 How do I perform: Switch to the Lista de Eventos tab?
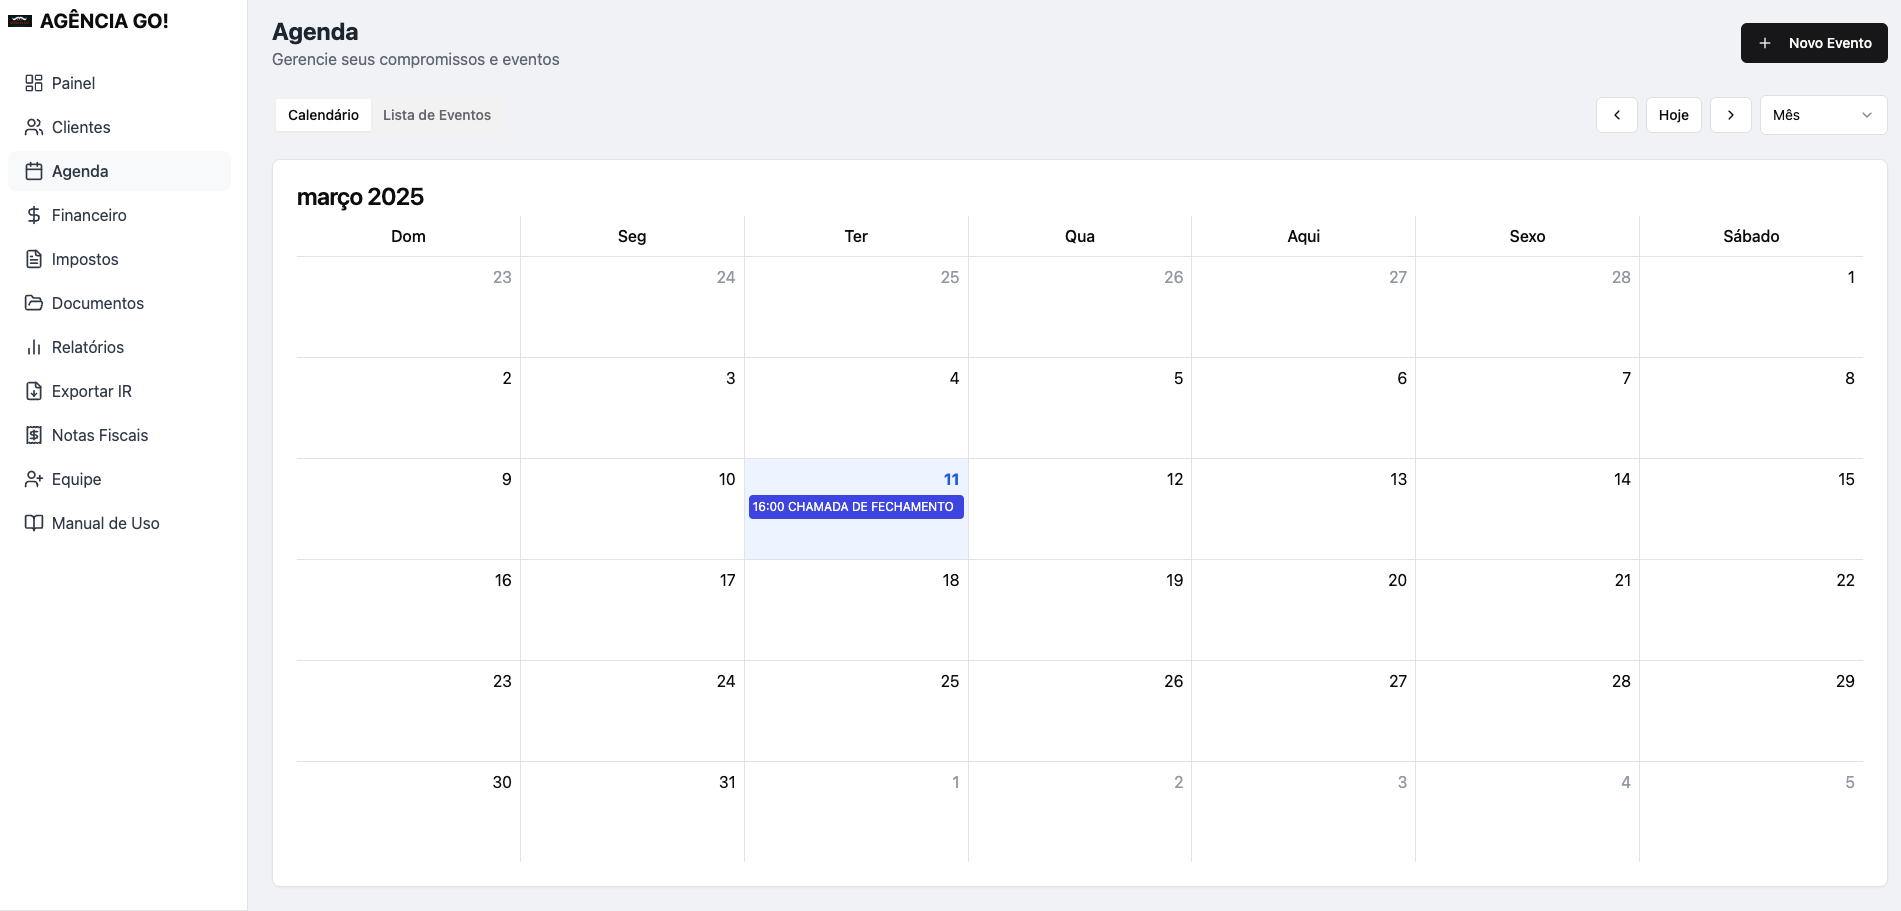[437, 115]
